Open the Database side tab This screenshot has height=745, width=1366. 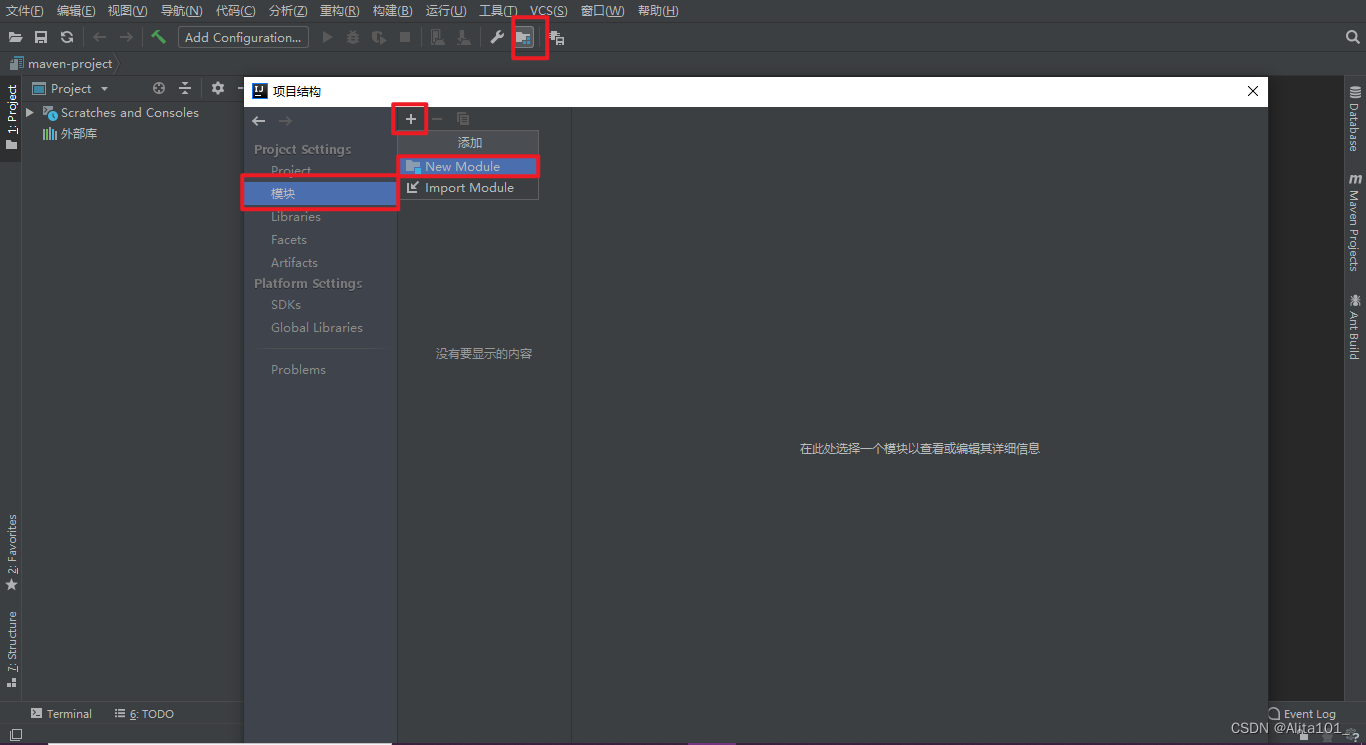(1354, 118)
